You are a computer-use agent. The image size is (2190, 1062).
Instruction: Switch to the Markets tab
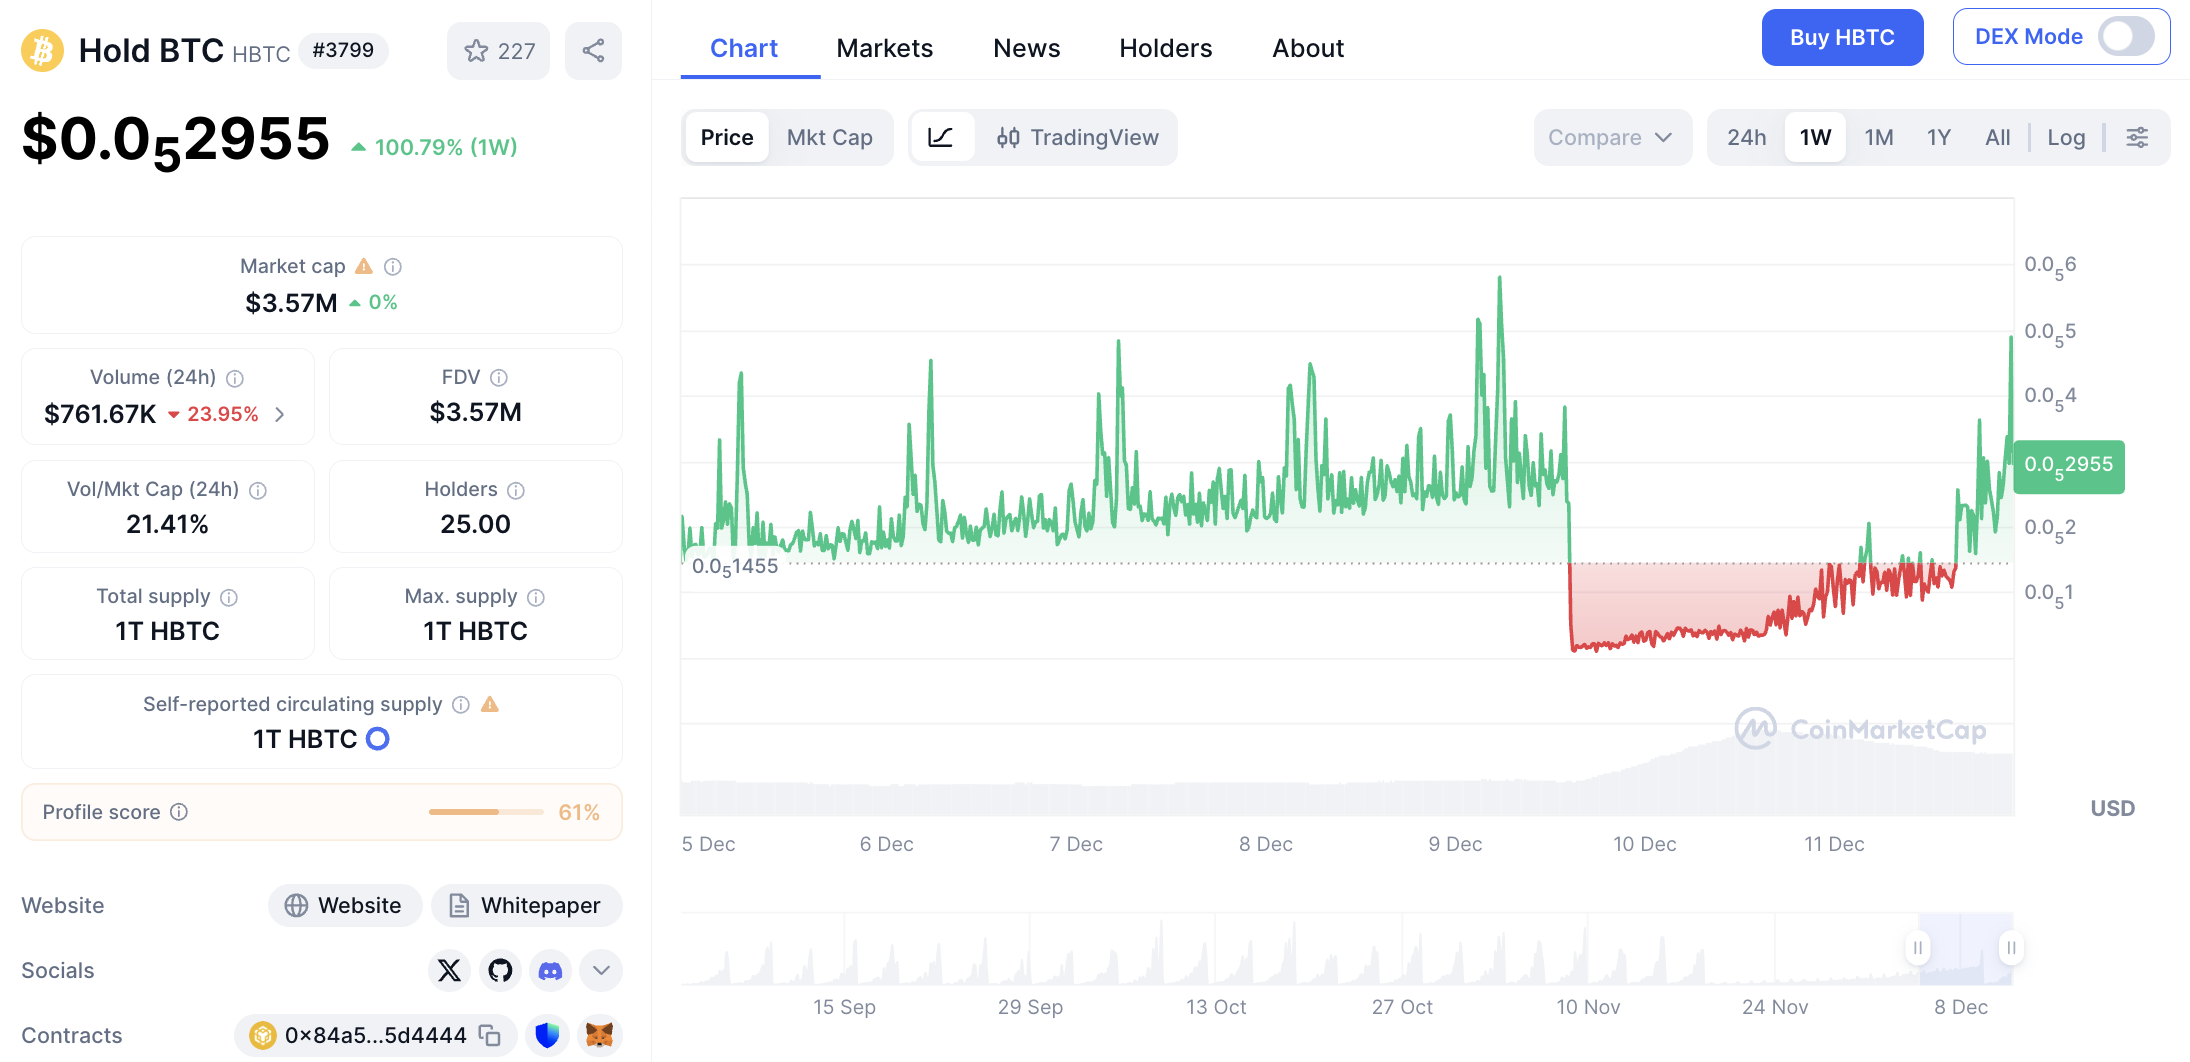[884, 48]
